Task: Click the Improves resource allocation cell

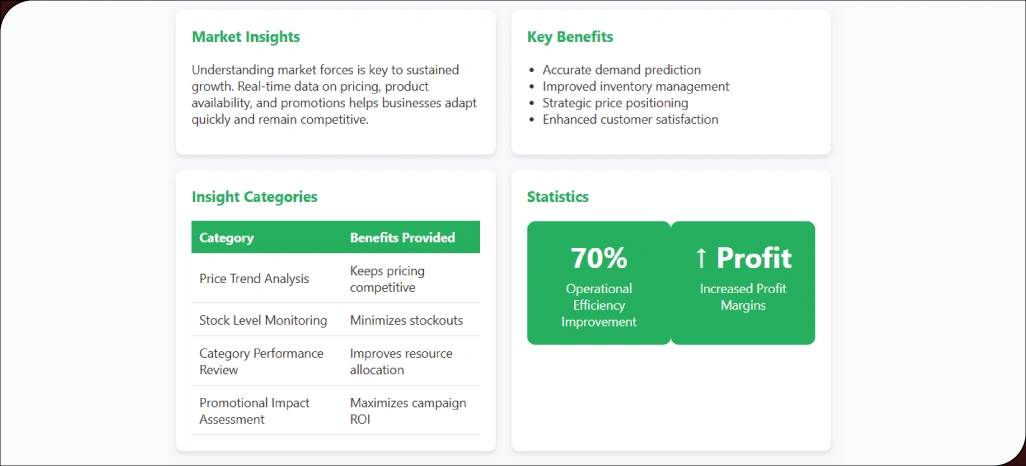Action: click(401, 361)
